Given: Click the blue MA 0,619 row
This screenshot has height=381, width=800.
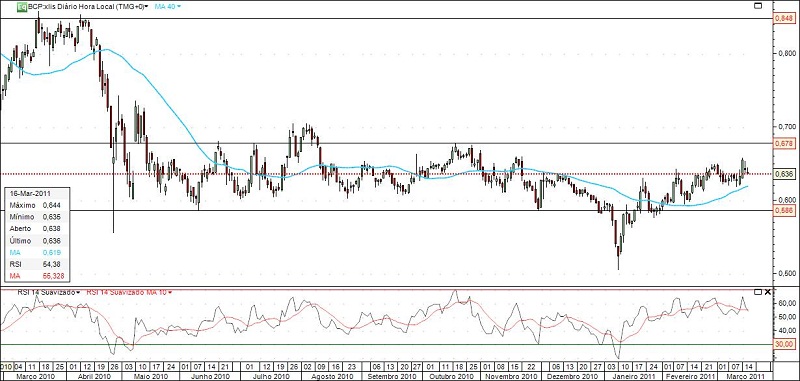Looking at the screenshot, I should point(36,252).
